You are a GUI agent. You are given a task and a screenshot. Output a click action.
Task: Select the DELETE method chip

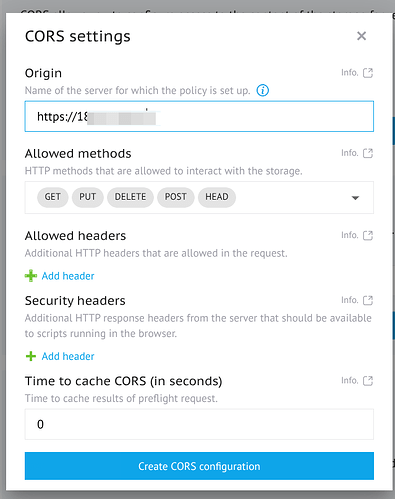pos(130,197)
